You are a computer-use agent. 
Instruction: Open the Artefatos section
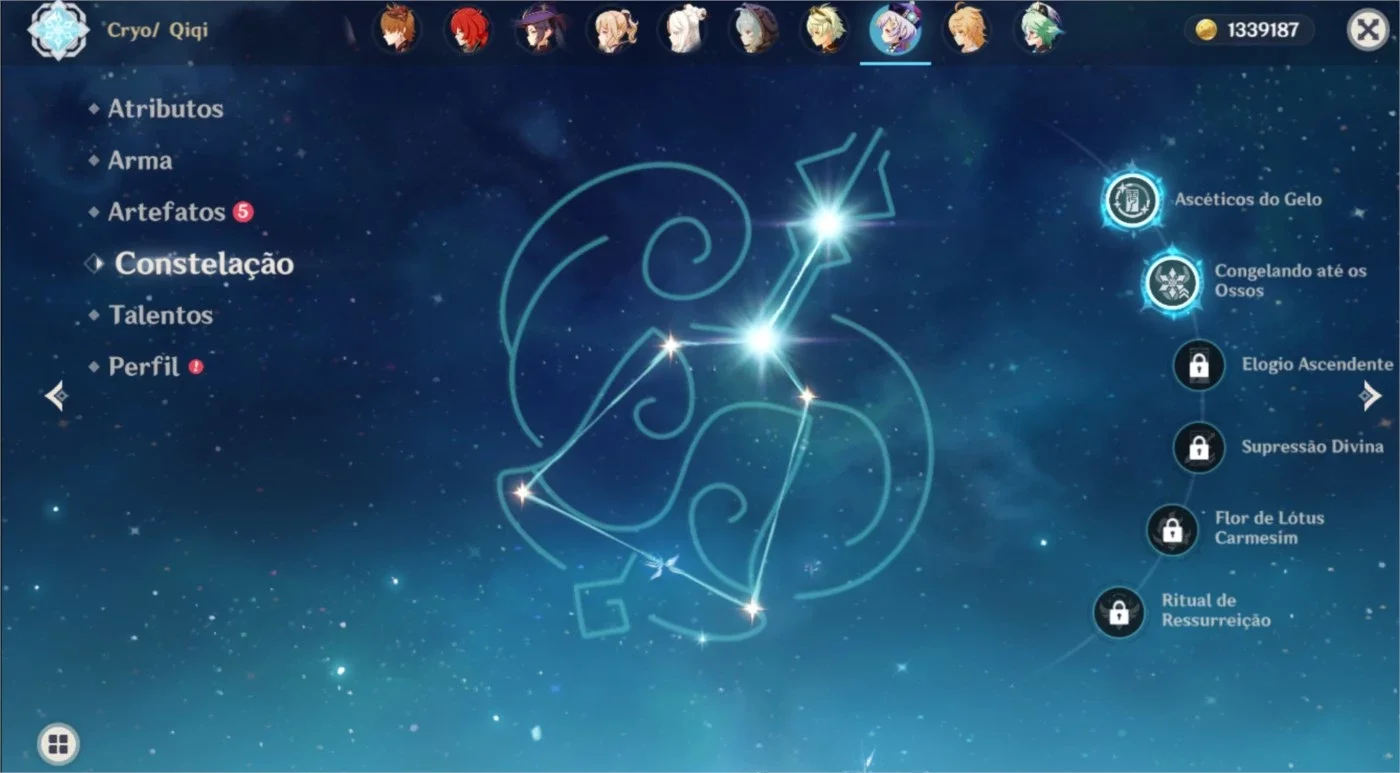click(167, 212)
